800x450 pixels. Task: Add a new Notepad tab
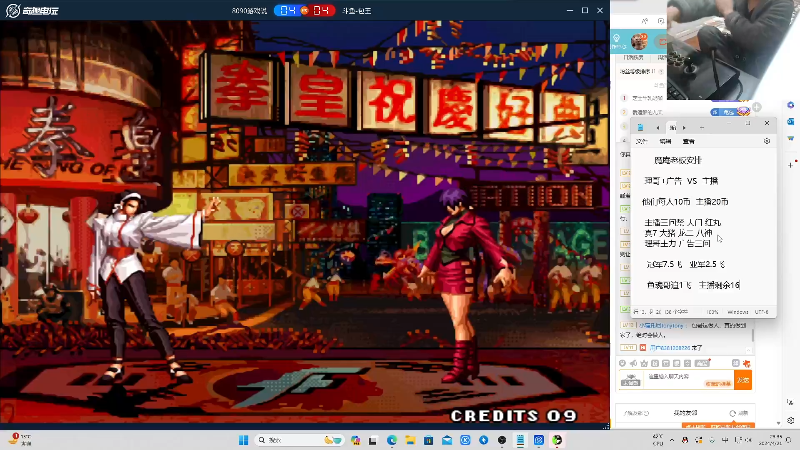702,128
